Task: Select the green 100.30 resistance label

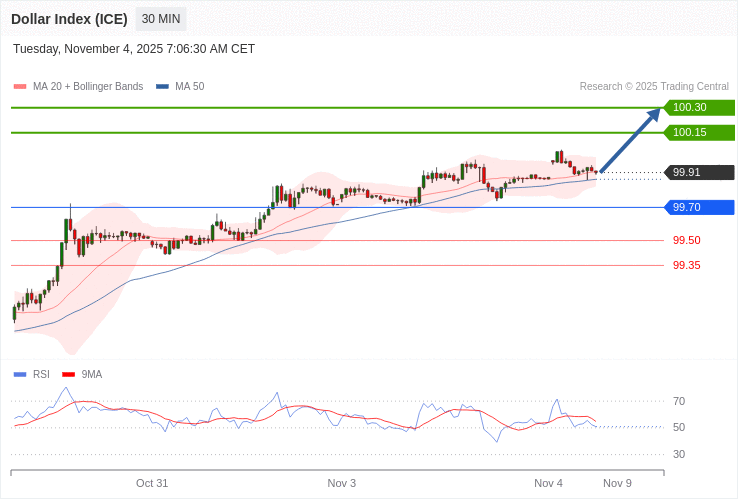Action: click(x=699, y=107)
